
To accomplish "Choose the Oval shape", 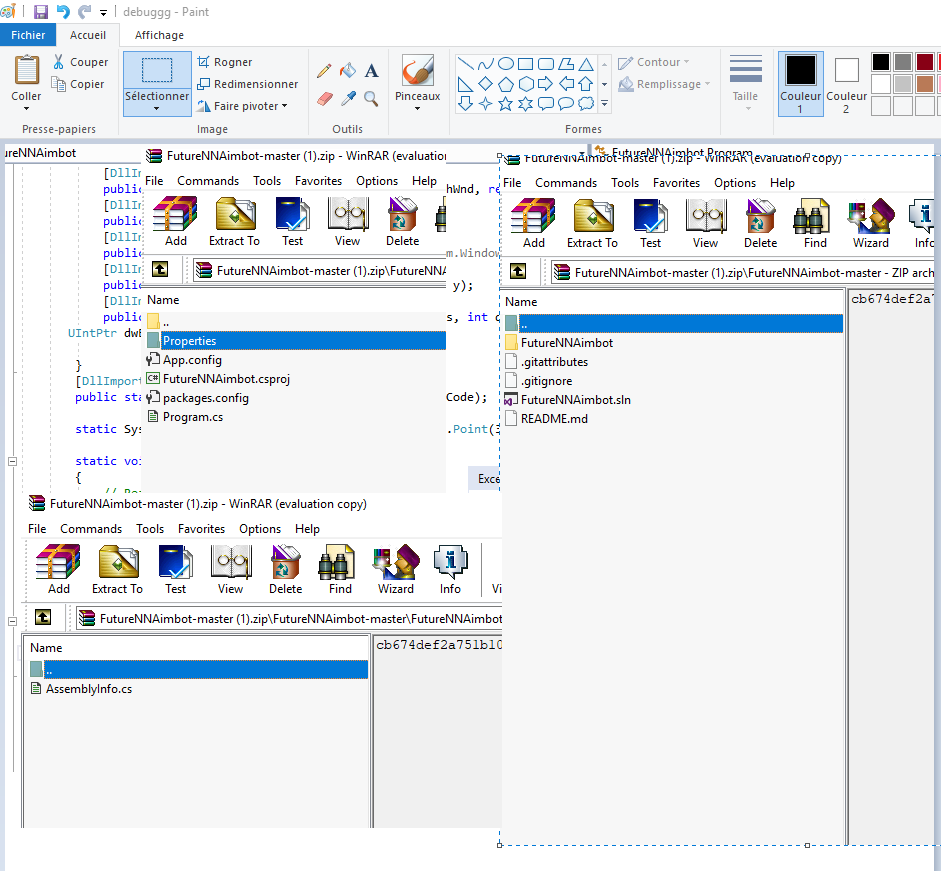I will point(506,64).
